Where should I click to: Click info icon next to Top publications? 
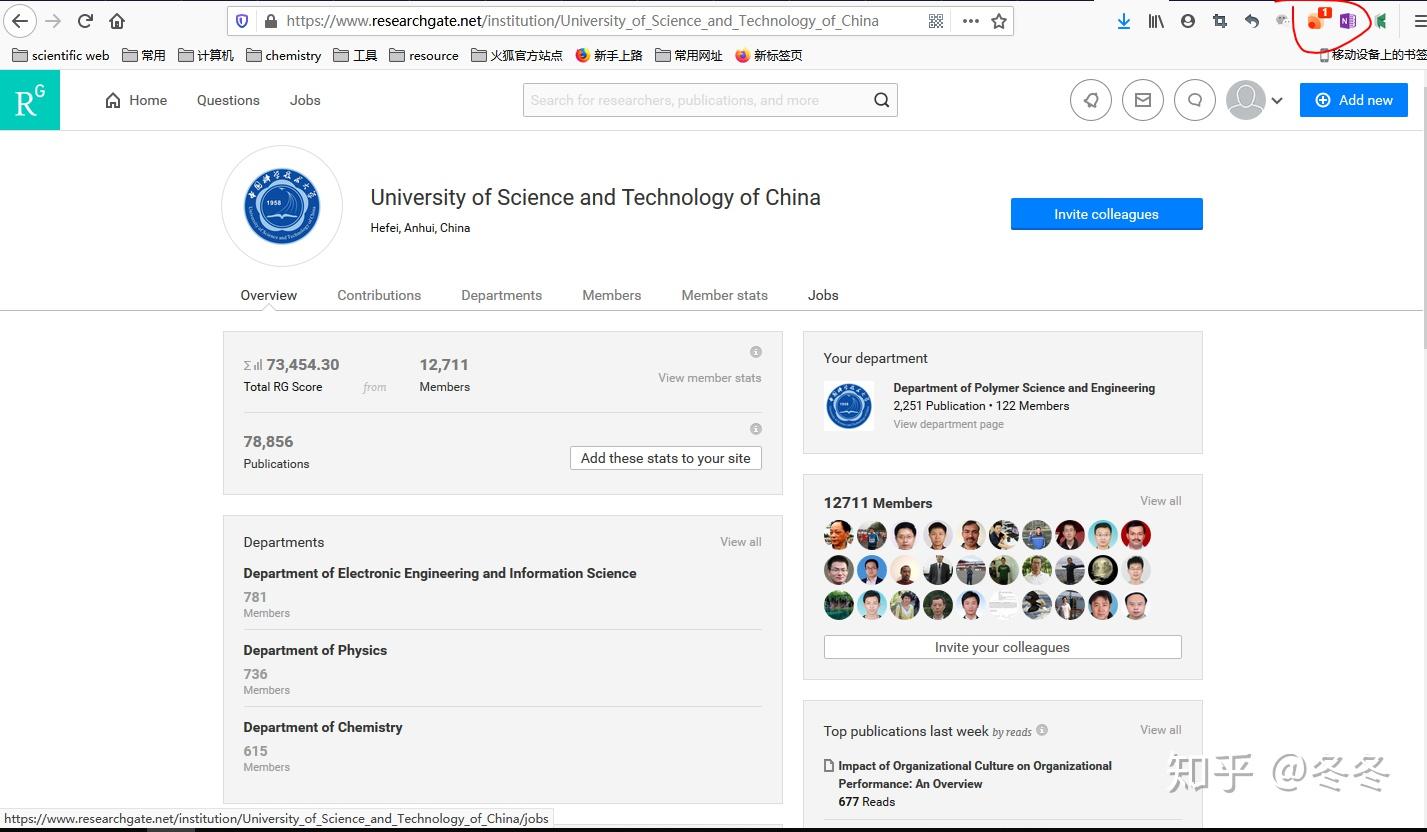point(1042,730)
